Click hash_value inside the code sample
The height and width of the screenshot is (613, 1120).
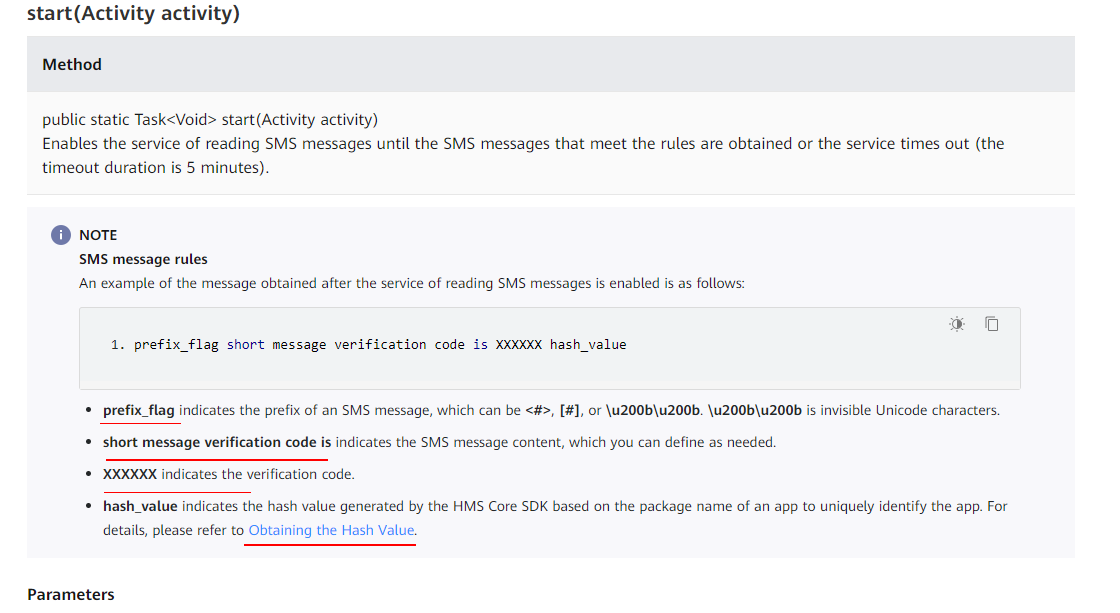pyautogui.click(x=588, y=344)
